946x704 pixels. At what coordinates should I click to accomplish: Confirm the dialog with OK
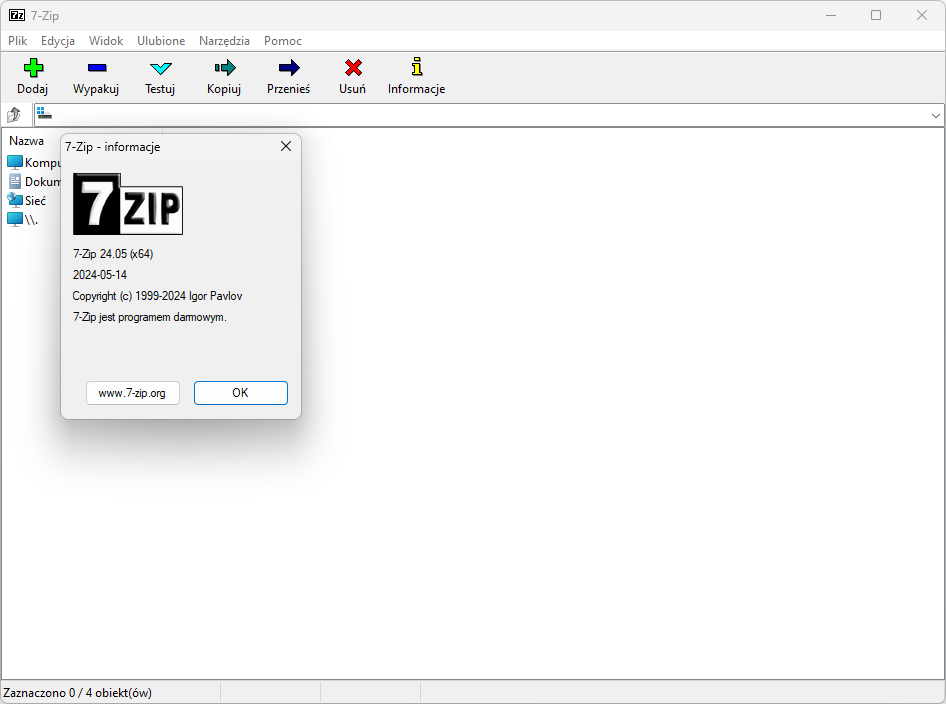pos(241,393)
